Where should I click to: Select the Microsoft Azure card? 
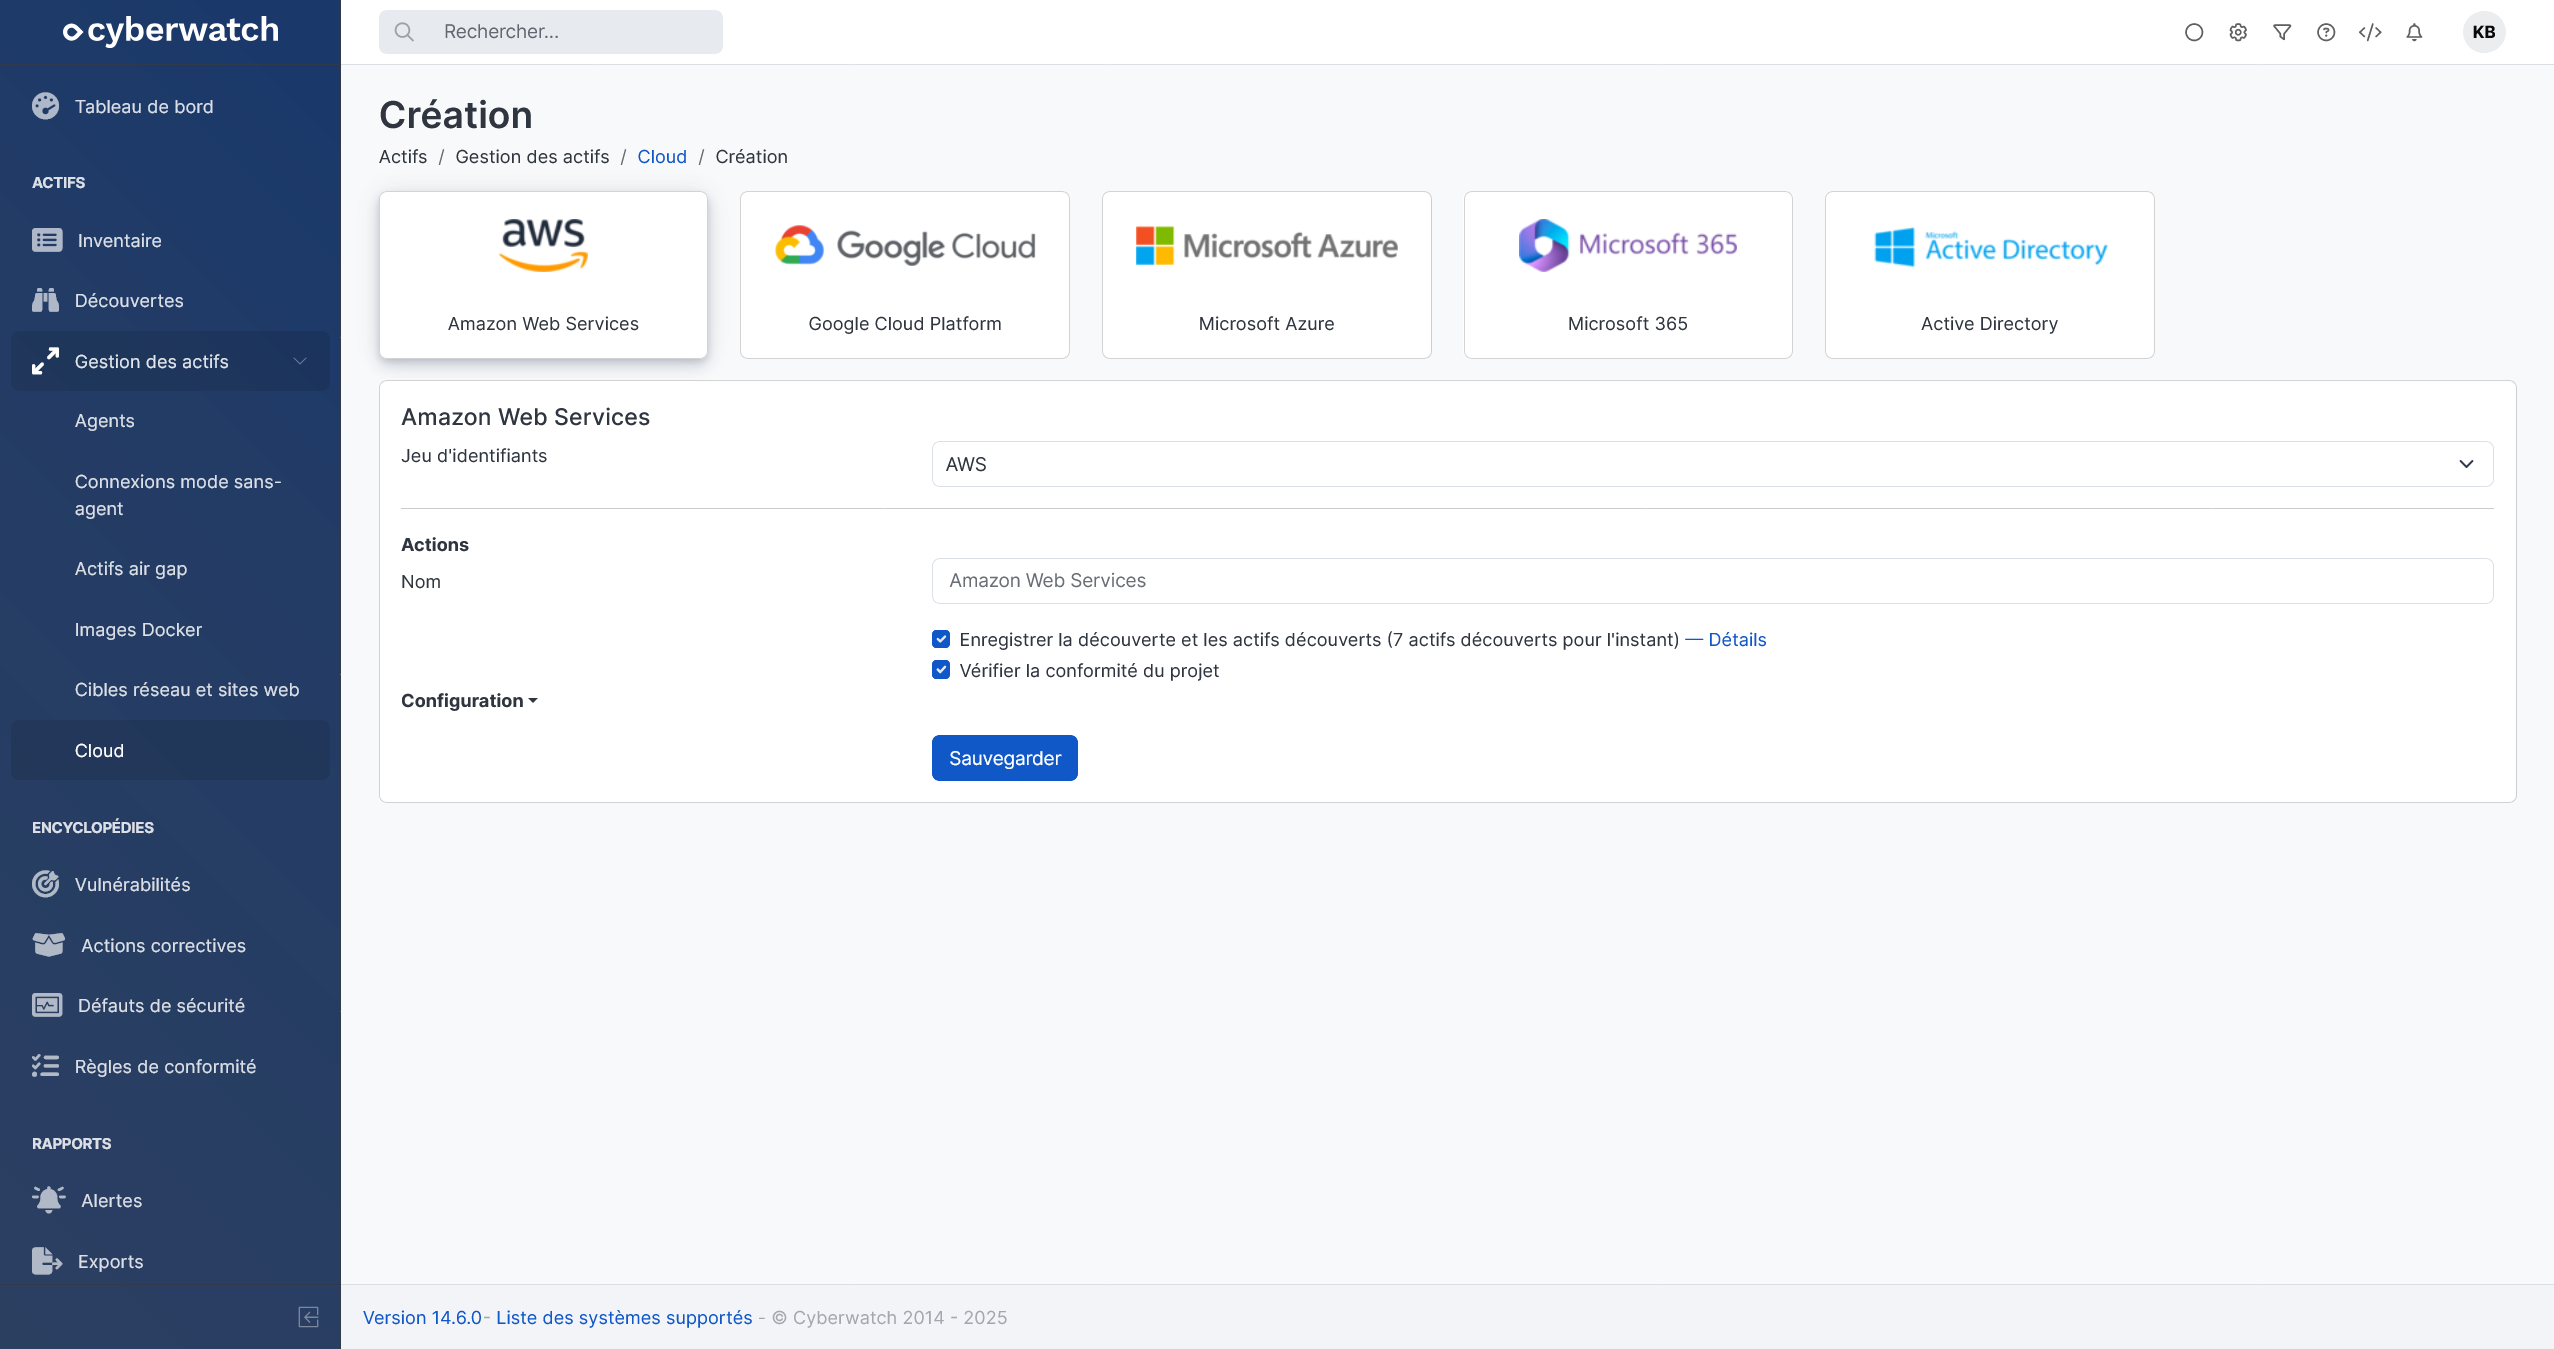[x=1267, y=275]
